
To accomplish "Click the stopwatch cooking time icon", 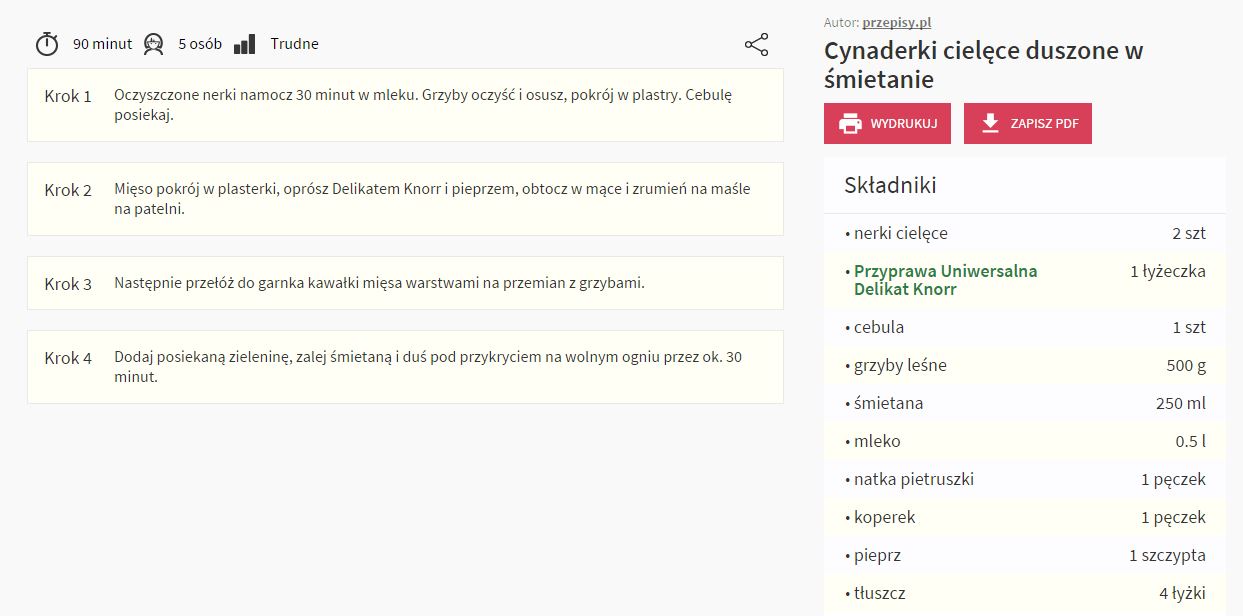I will [x=47, y=44].
